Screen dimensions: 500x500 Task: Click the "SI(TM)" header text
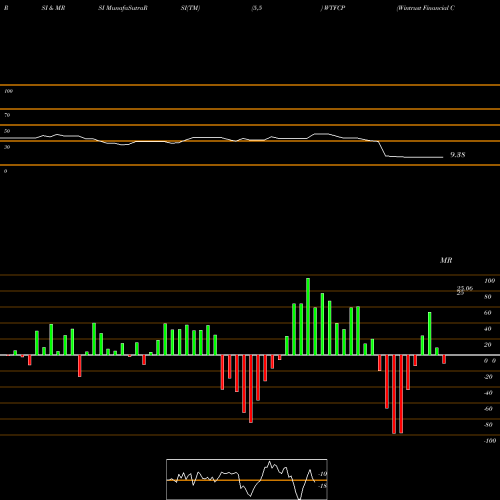tap(190, 8)
